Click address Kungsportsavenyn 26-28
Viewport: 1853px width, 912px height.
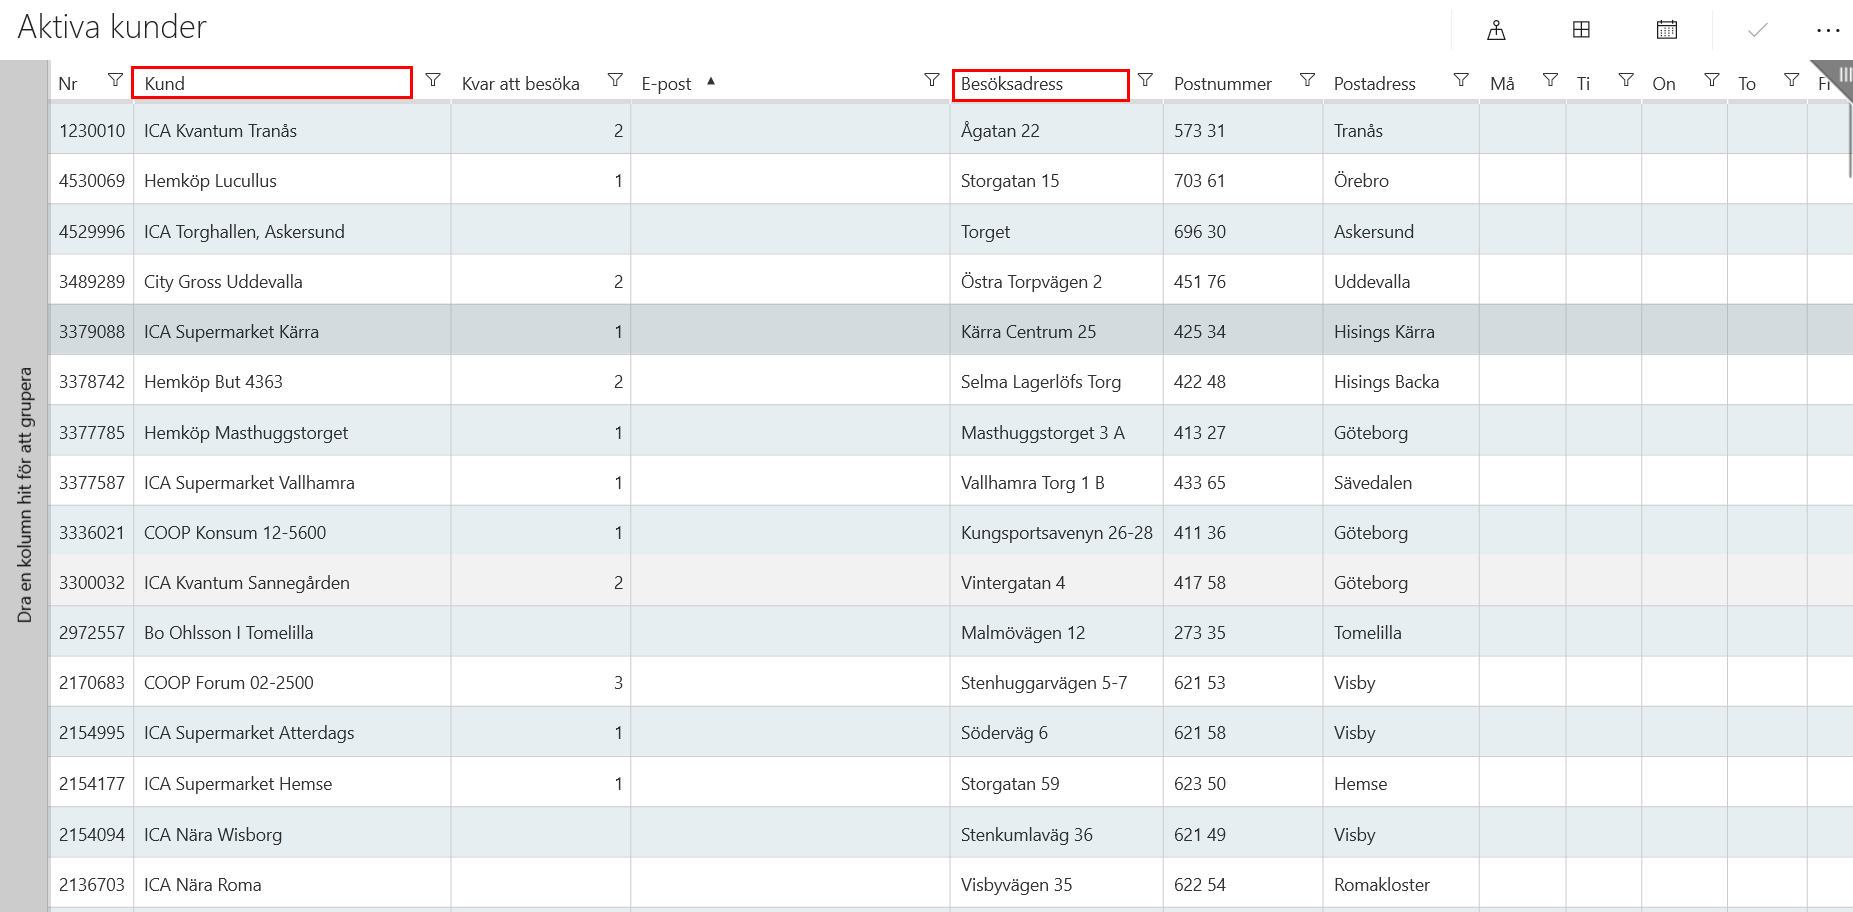coord(1057,533)
